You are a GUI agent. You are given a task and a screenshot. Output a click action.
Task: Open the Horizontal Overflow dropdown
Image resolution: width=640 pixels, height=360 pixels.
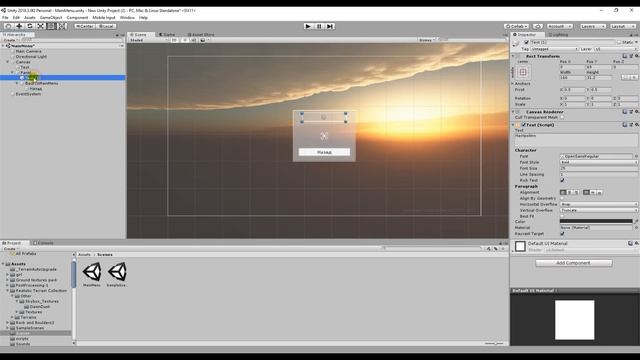599,204
